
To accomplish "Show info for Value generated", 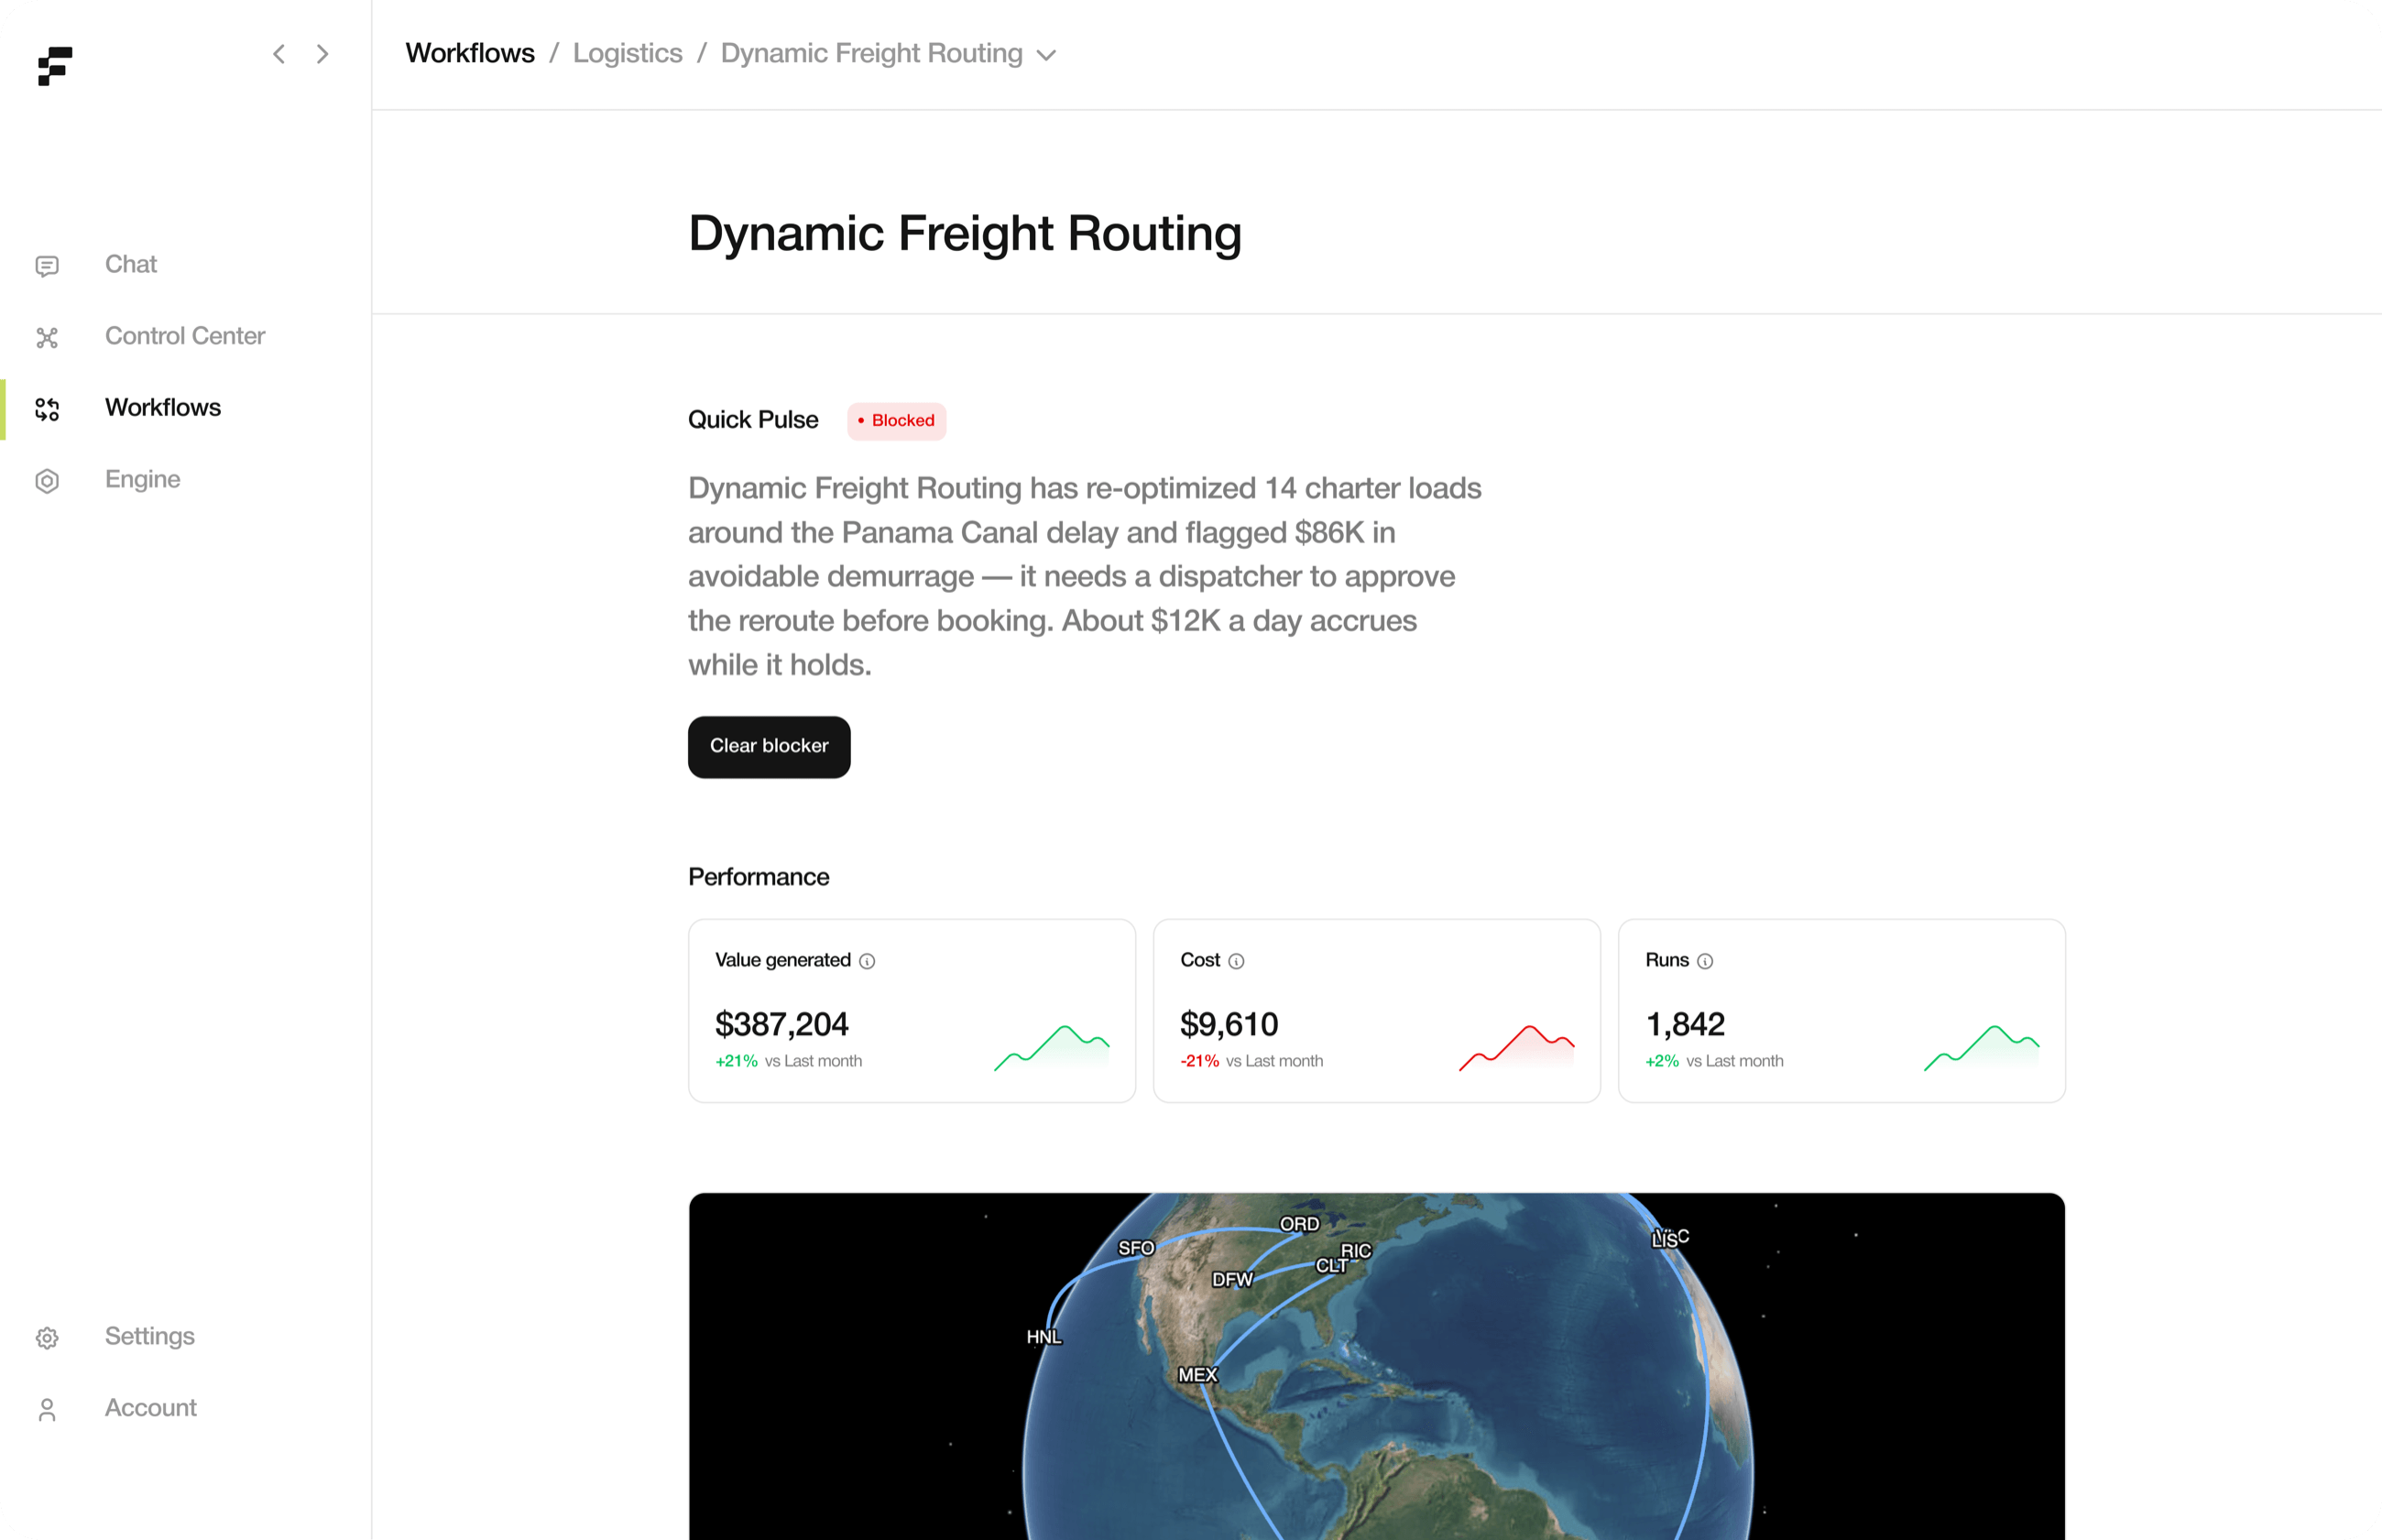I will pyautogui.click(x=867, y=961).
